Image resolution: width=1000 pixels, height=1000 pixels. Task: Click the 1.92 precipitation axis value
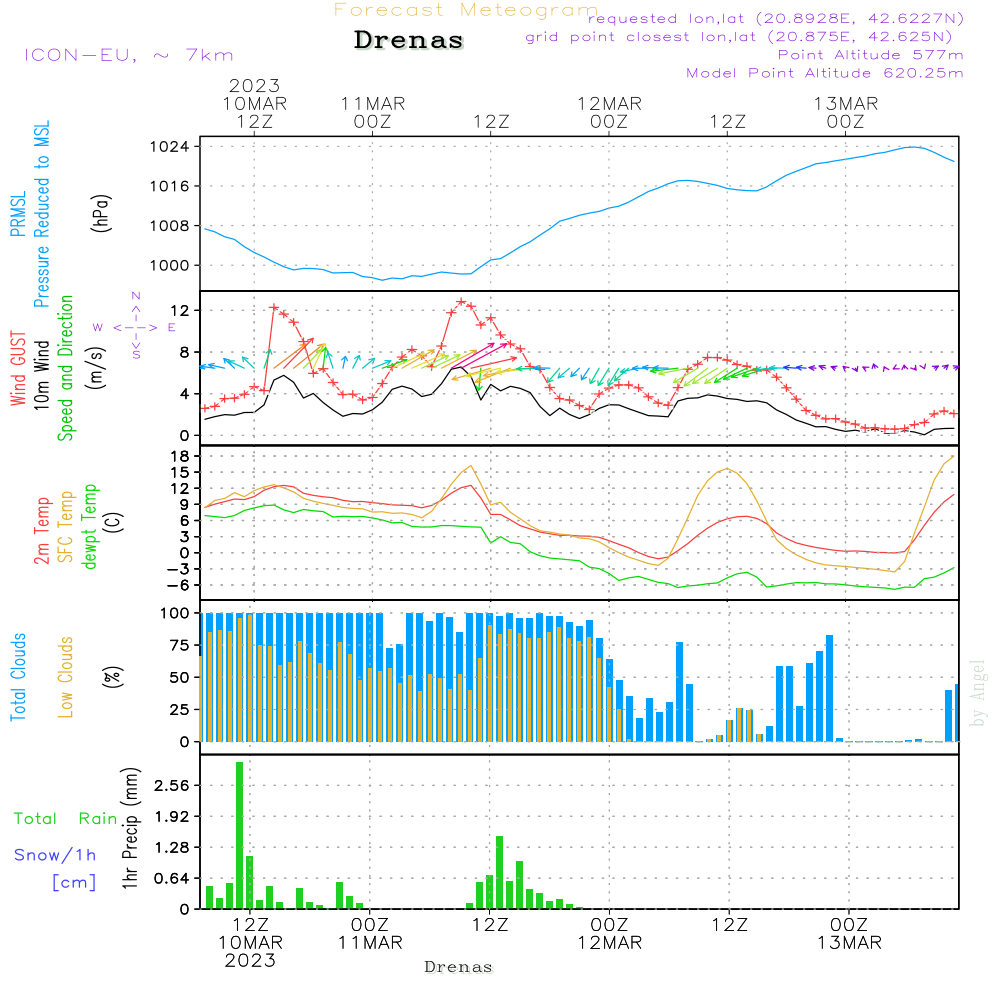tap(172, 817)
